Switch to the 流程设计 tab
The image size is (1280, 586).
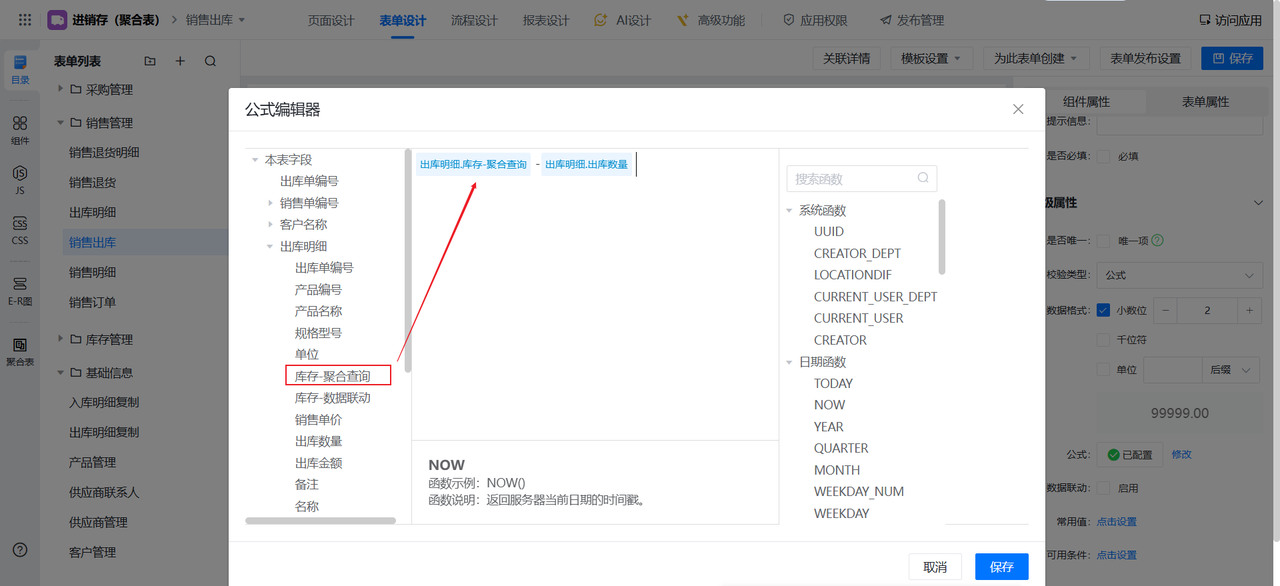[x=474, y=20]
